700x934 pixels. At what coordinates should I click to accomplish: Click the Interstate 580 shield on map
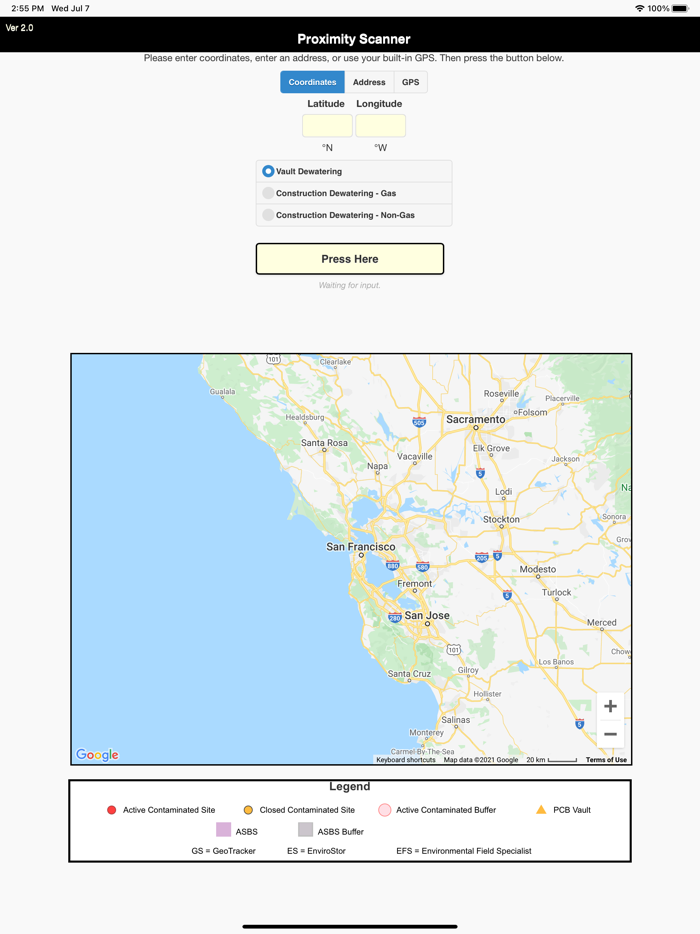[x=422, y=566]
